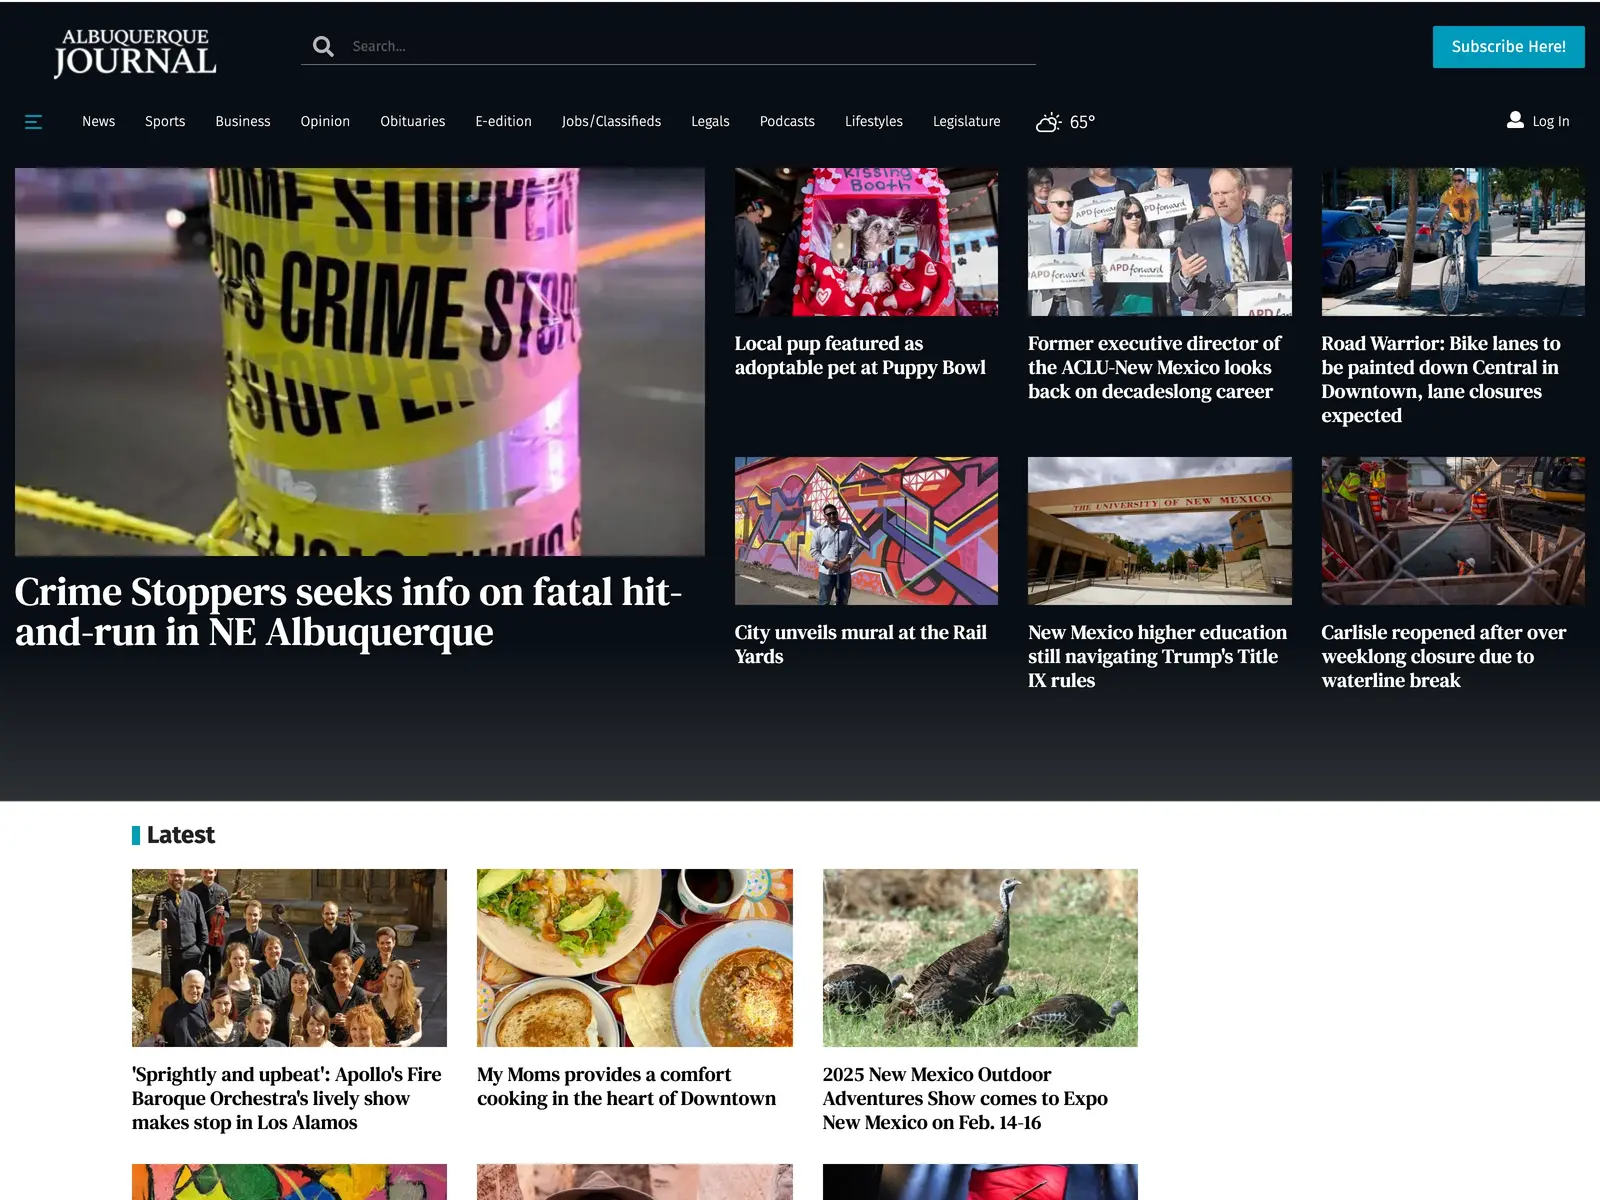
Task: Open Road Warrior bike lanes headline
Action: [x=1441, y=379]
